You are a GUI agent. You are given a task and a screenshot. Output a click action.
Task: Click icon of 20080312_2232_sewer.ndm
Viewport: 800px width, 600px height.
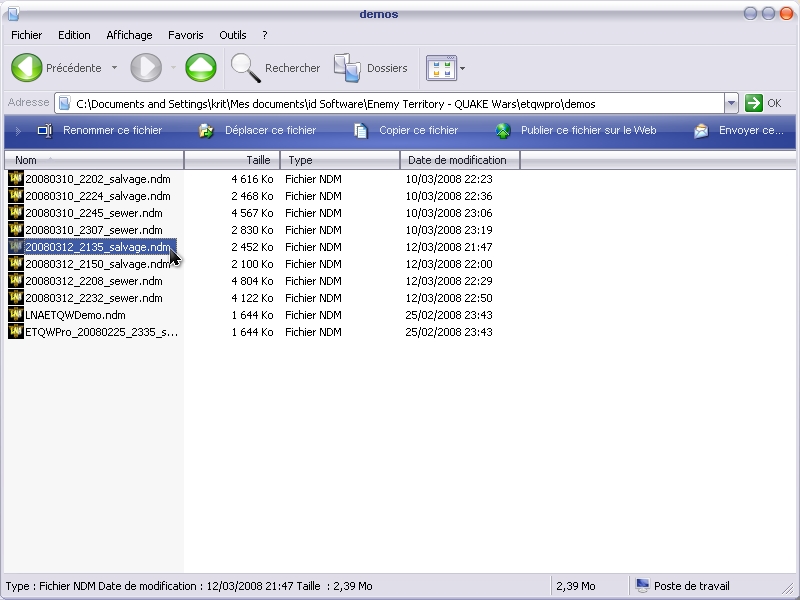coord(16,297)
